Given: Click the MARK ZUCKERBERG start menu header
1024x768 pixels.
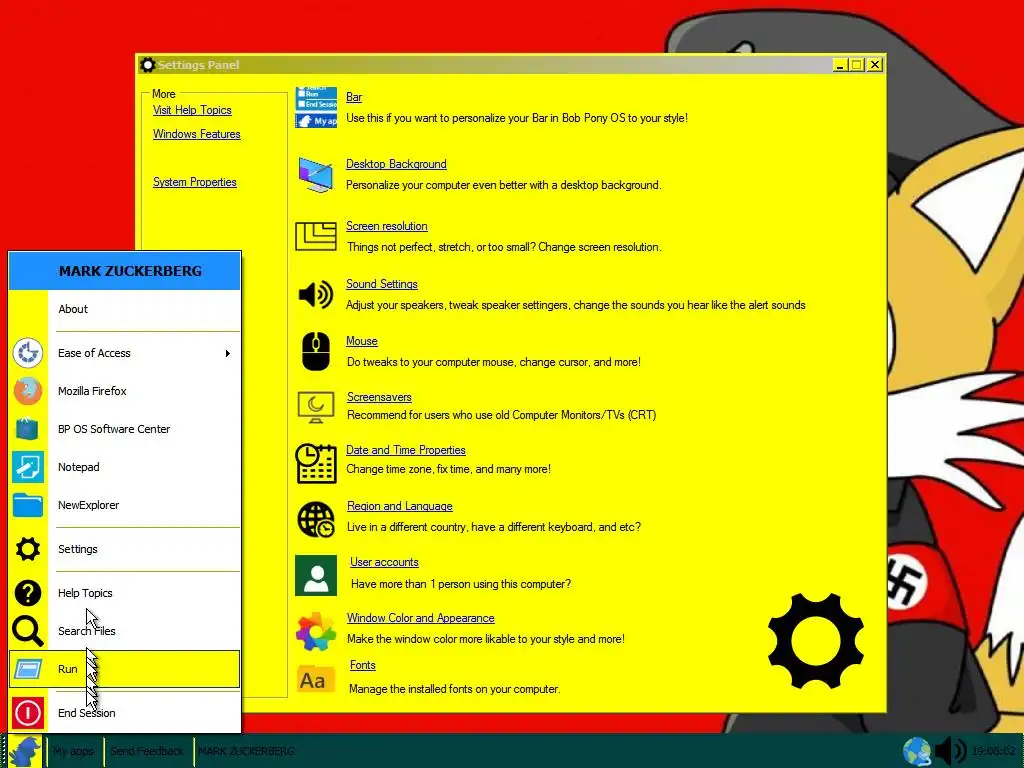Looking at the screenshot, I should pyautogui.click(x=125, y=271).
